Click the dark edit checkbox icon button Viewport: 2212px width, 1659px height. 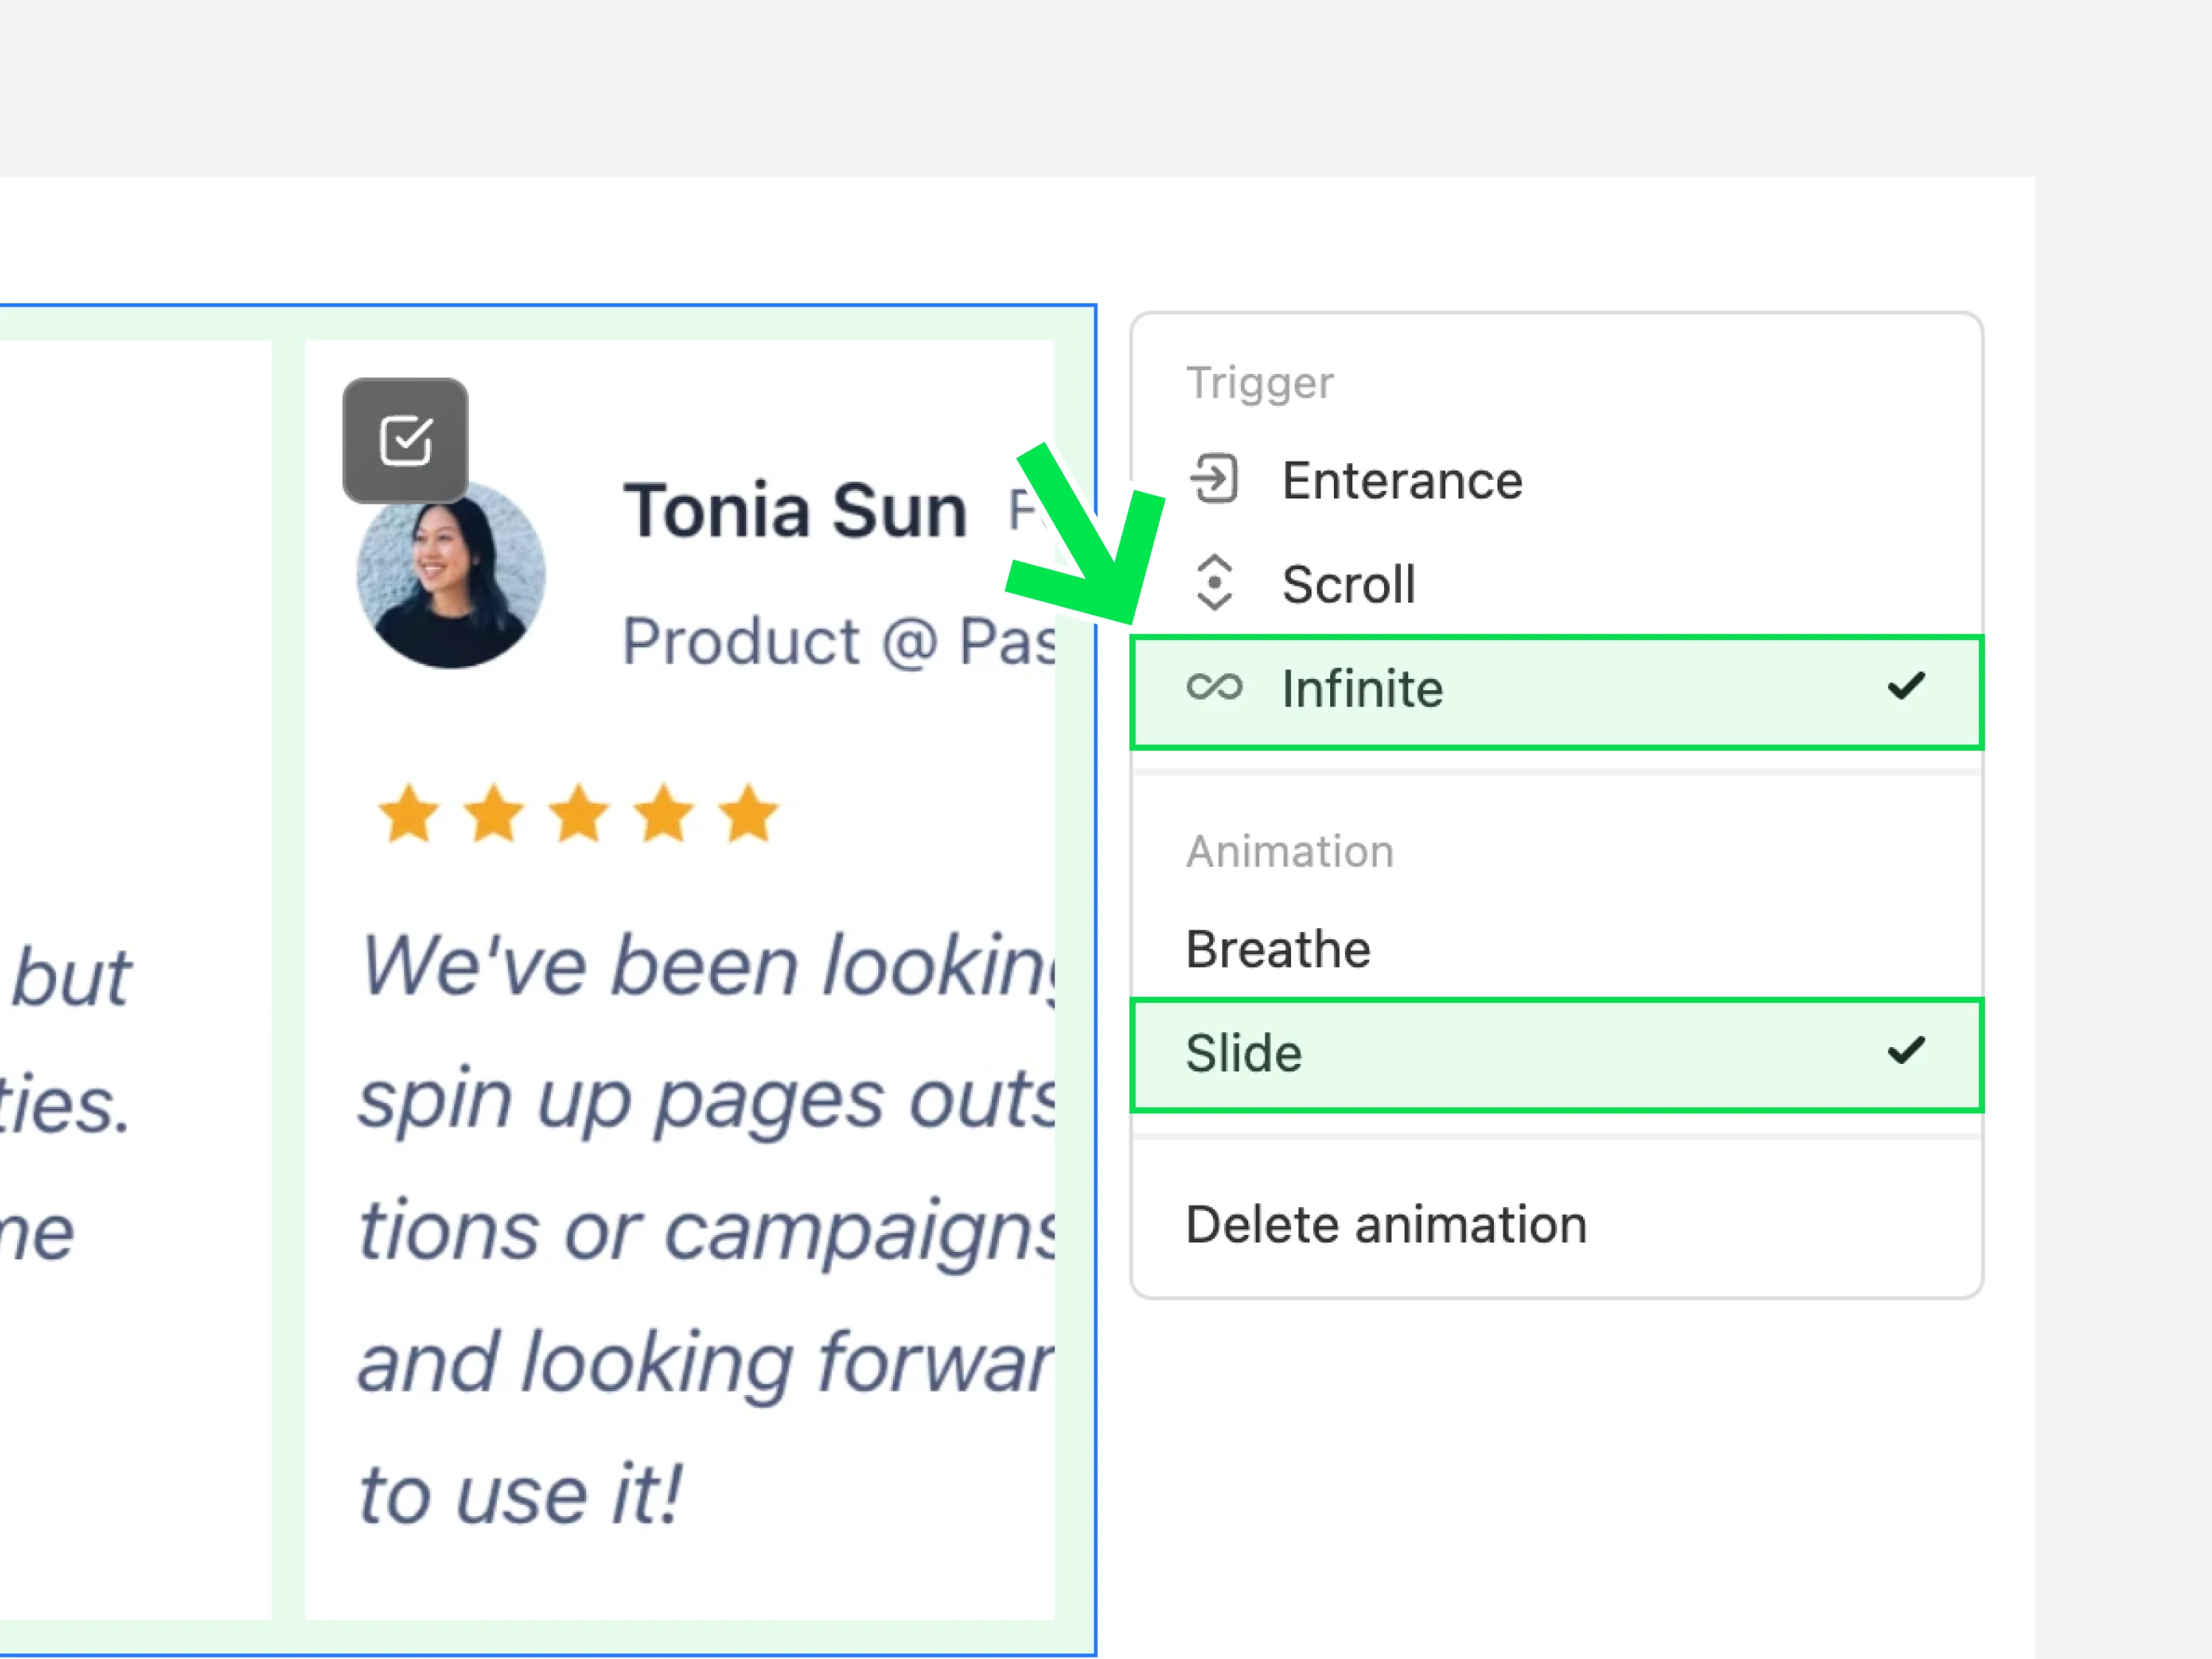click(x=405, y=440)
